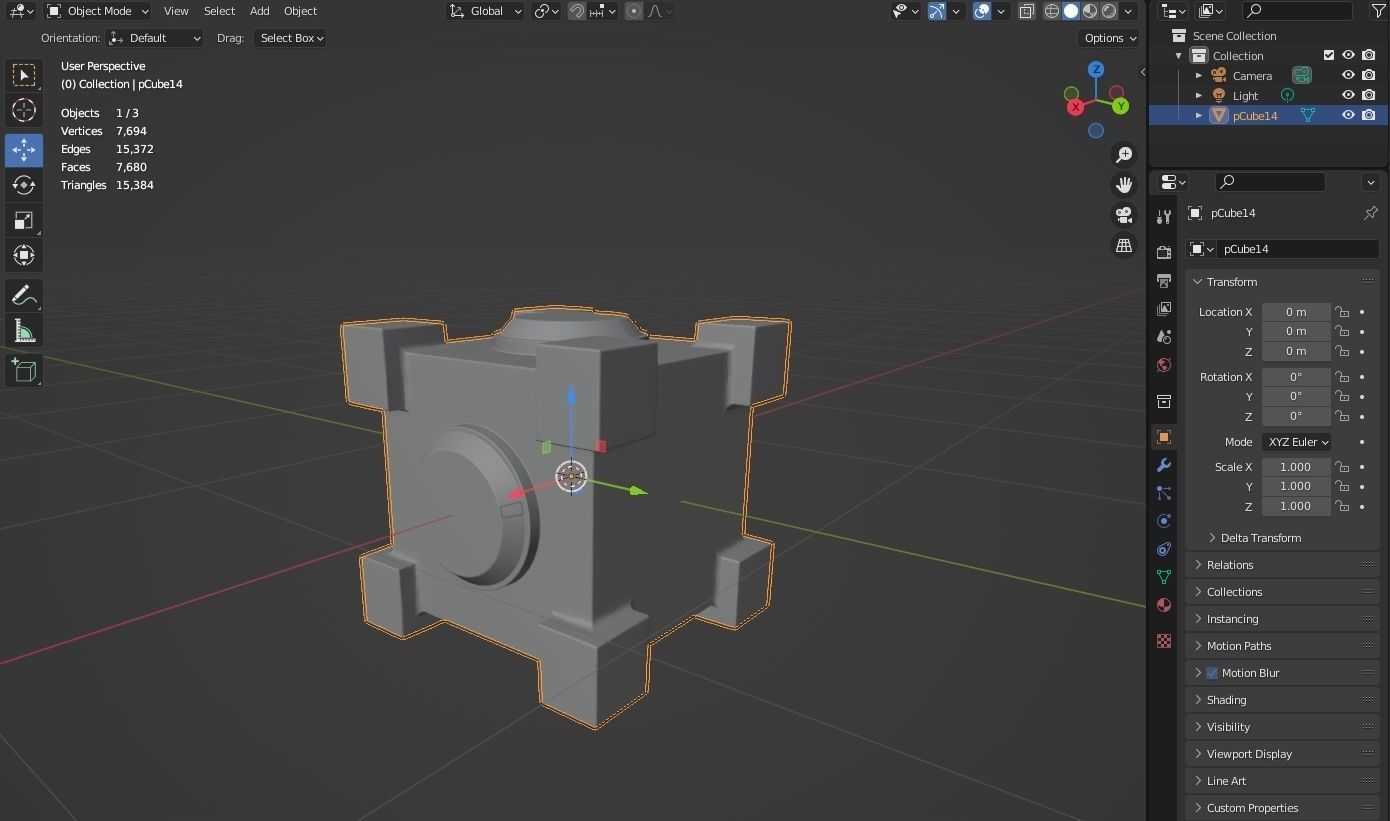Open the Render properties tab icon
Image resolution: width=1390 pixels, height=821 pixels.
tap(1163, 253)
